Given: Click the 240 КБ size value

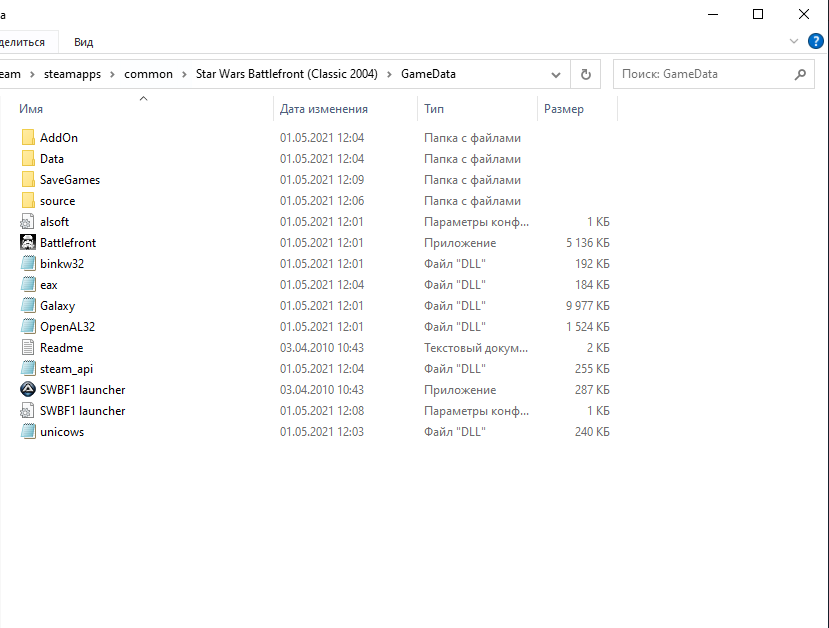Looking at the screenshot, I should point(592,432).
